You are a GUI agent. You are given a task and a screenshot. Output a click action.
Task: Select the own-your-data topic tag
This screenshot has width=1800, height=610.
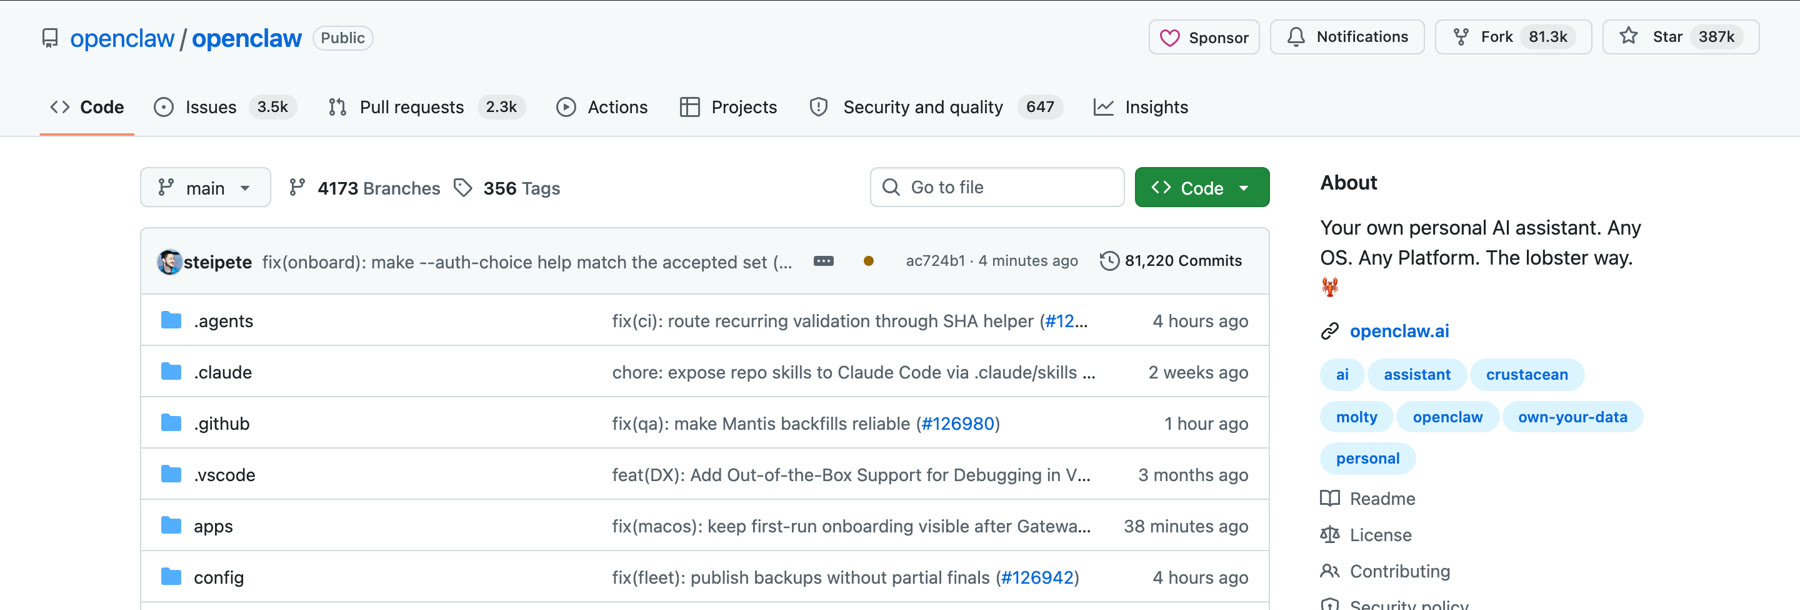1573,417
